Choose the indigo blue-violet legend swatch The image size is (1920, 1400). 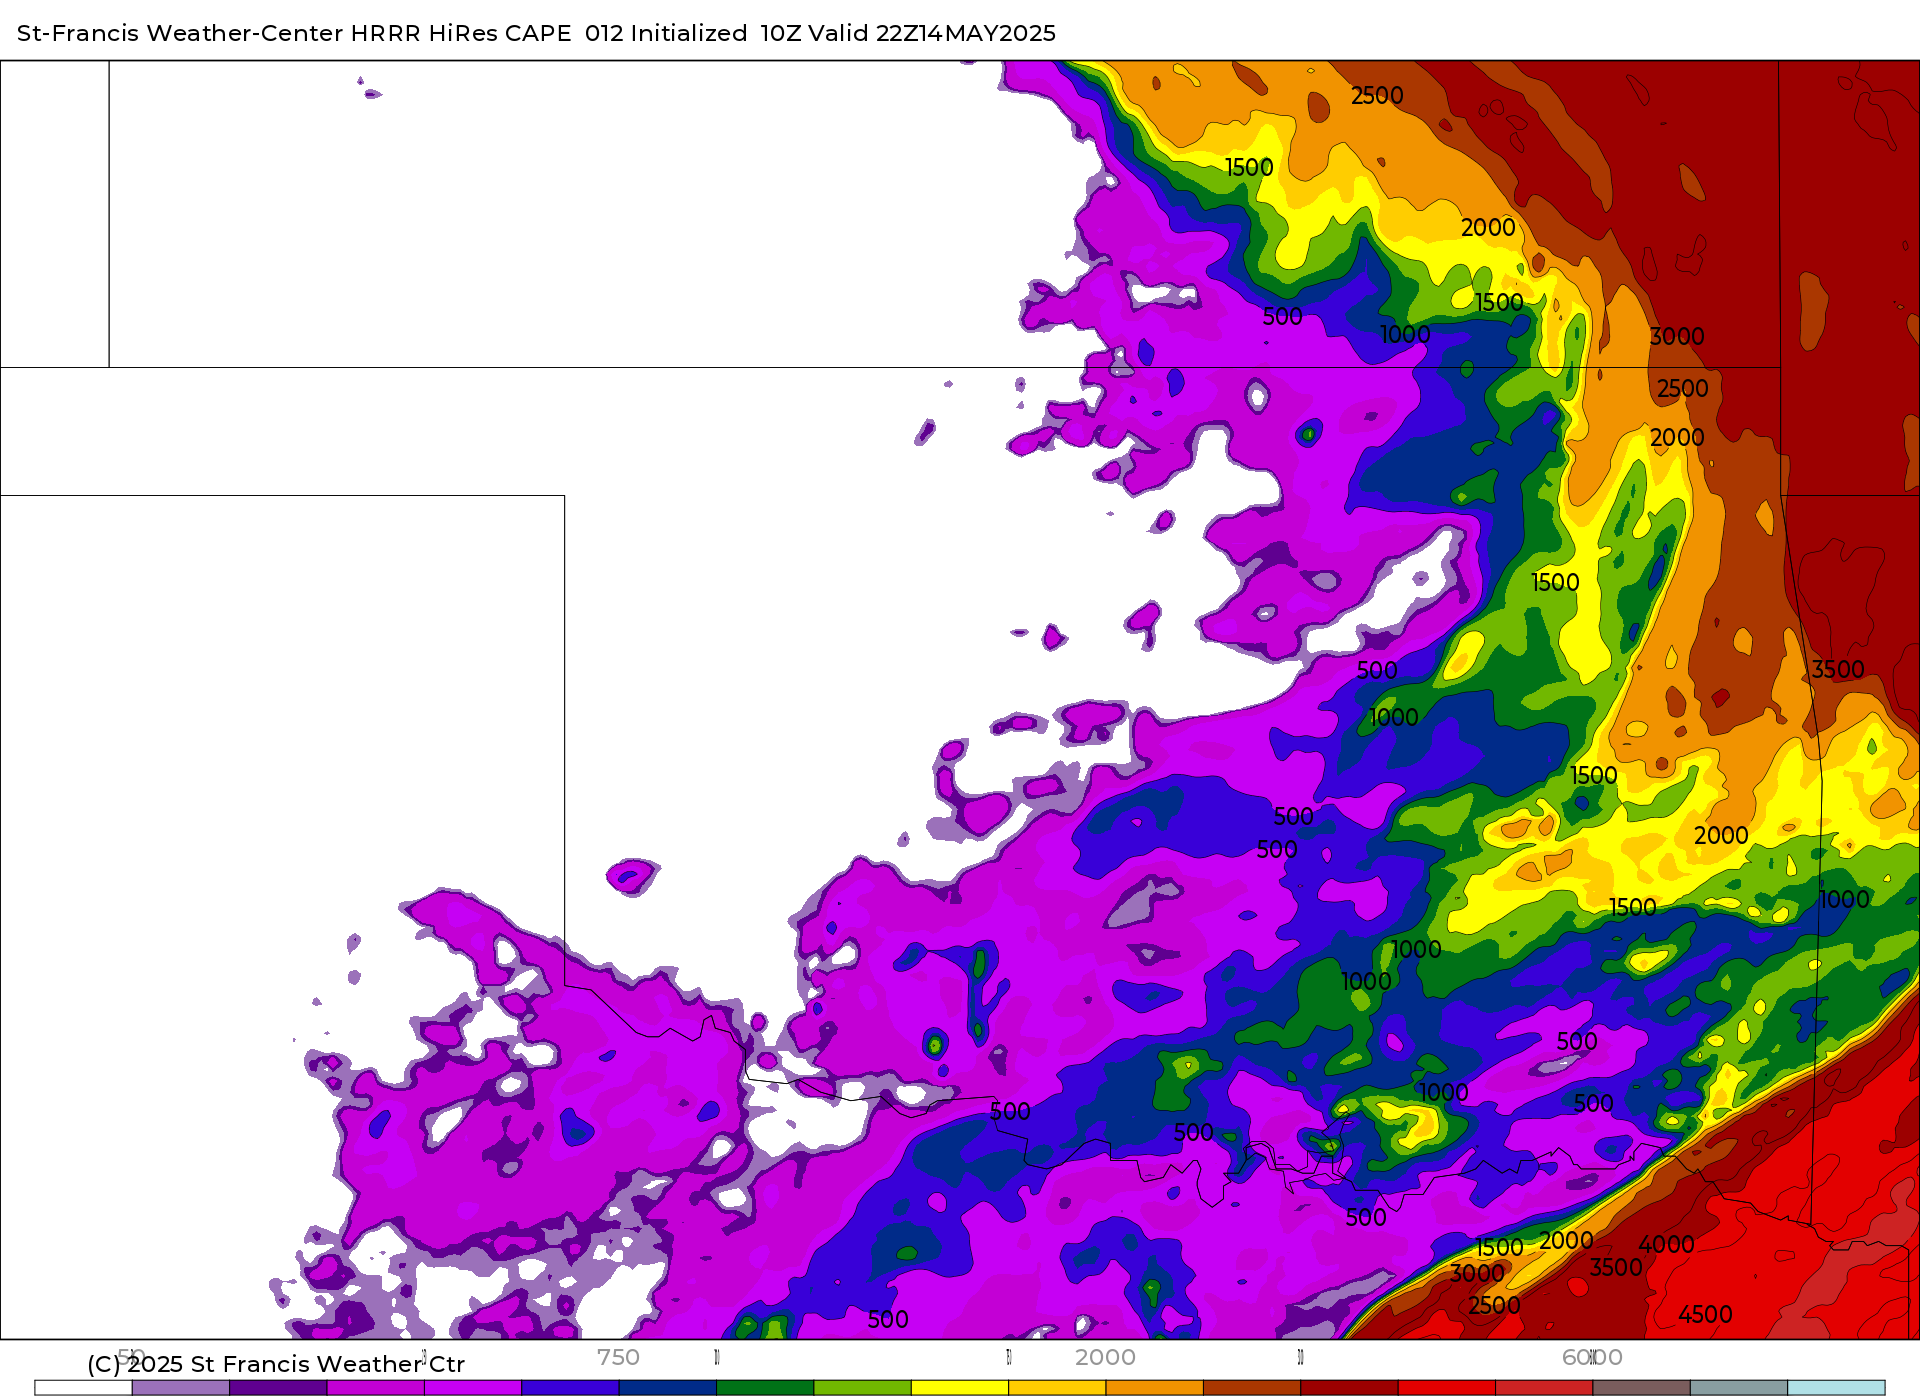[570, 1388]
